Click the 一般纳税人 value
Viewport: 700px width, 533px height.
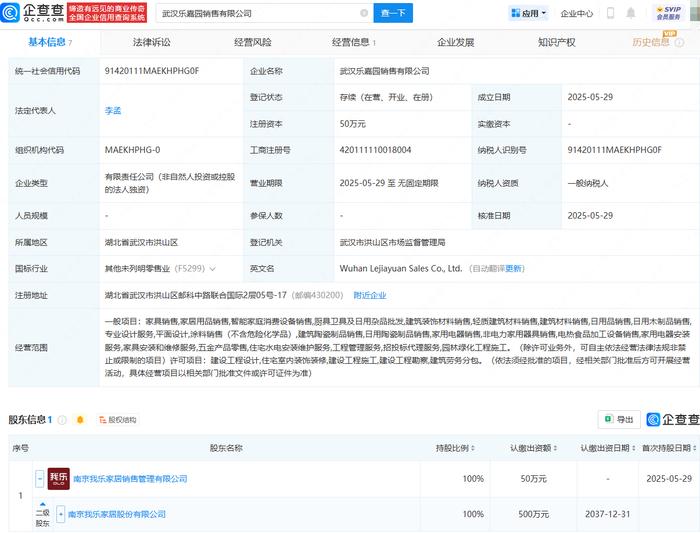point(588,183)
